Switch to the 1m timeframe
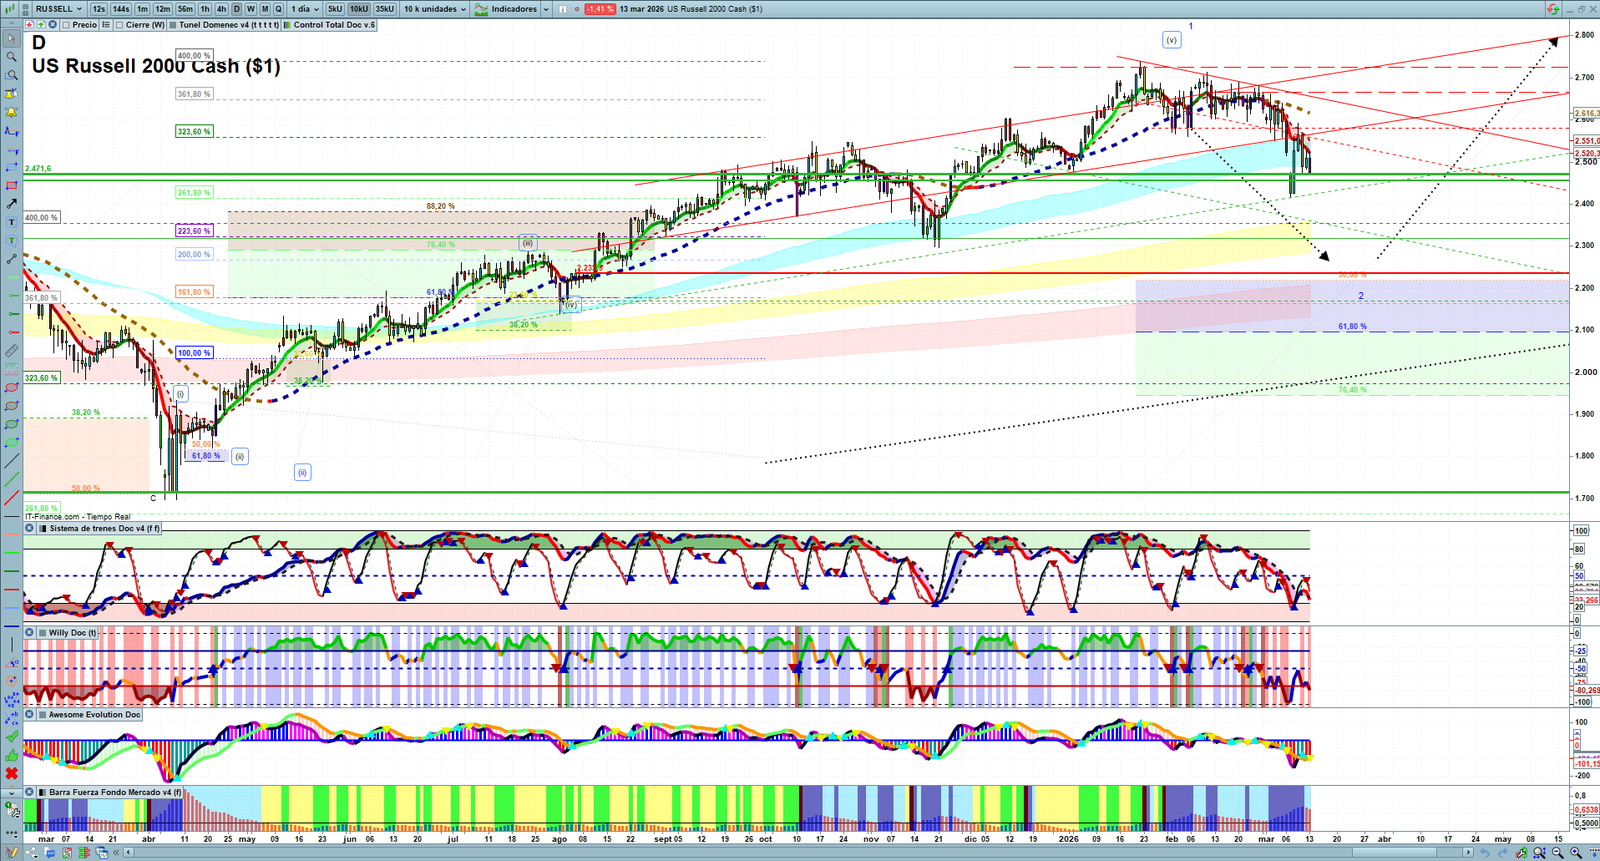1600x861 pixels. point(142,9)
